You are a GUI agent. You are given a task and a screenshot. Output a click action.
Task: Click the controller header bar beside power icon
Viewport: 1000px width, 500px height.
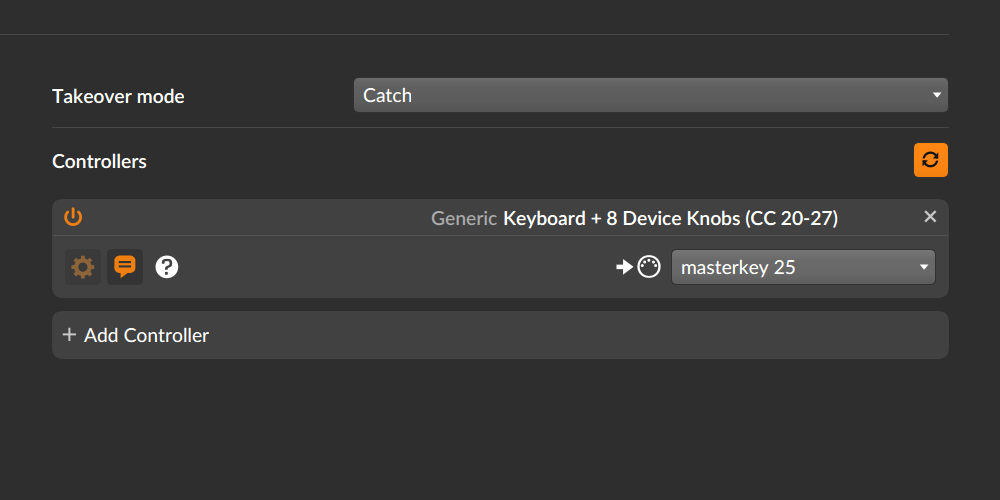[x=255, y=217]
